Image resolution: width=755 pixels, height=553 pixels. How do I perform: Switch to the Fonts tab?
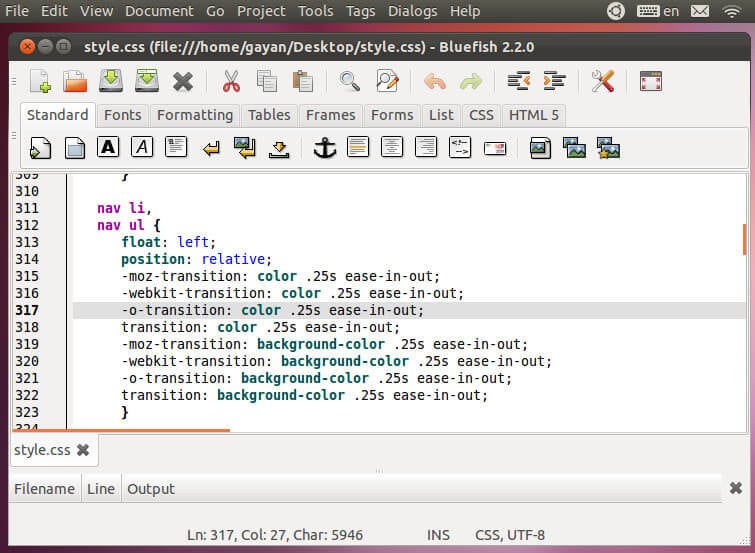123,116
